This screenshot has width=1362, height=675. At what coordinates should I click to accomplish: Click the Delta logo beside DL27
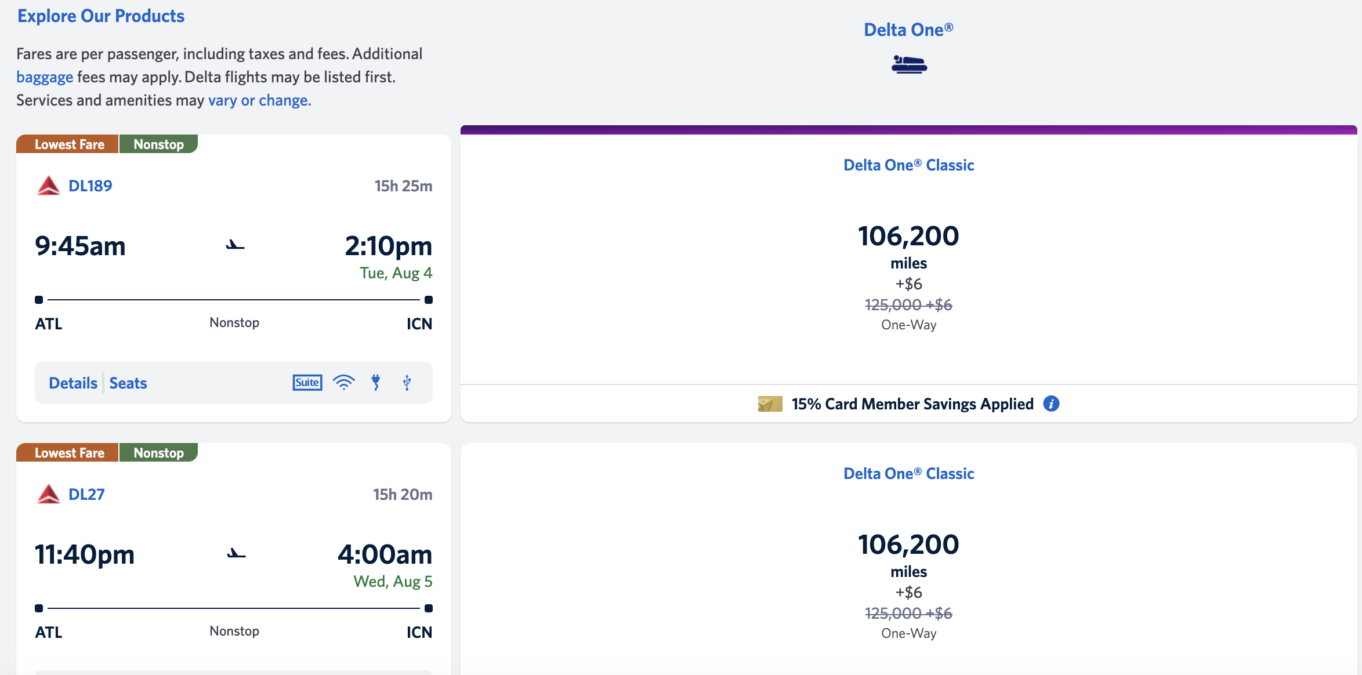(48, 494)
